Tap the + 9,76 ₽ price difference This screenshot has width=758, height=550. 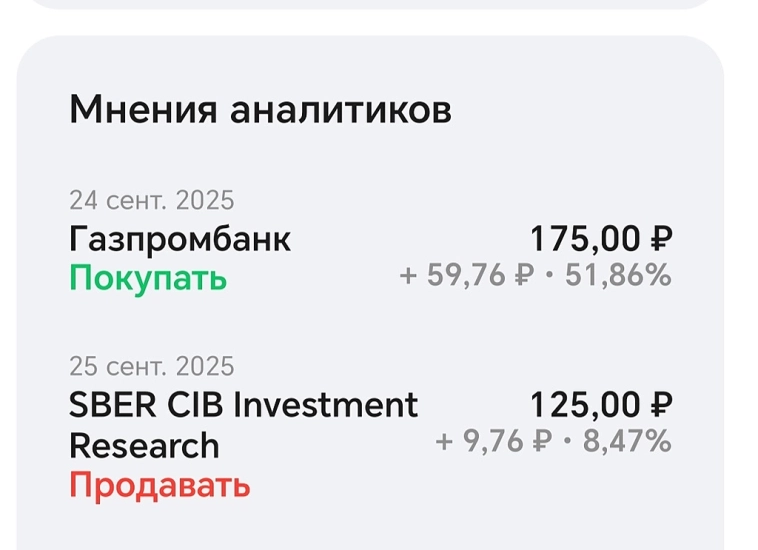[493, 440]
